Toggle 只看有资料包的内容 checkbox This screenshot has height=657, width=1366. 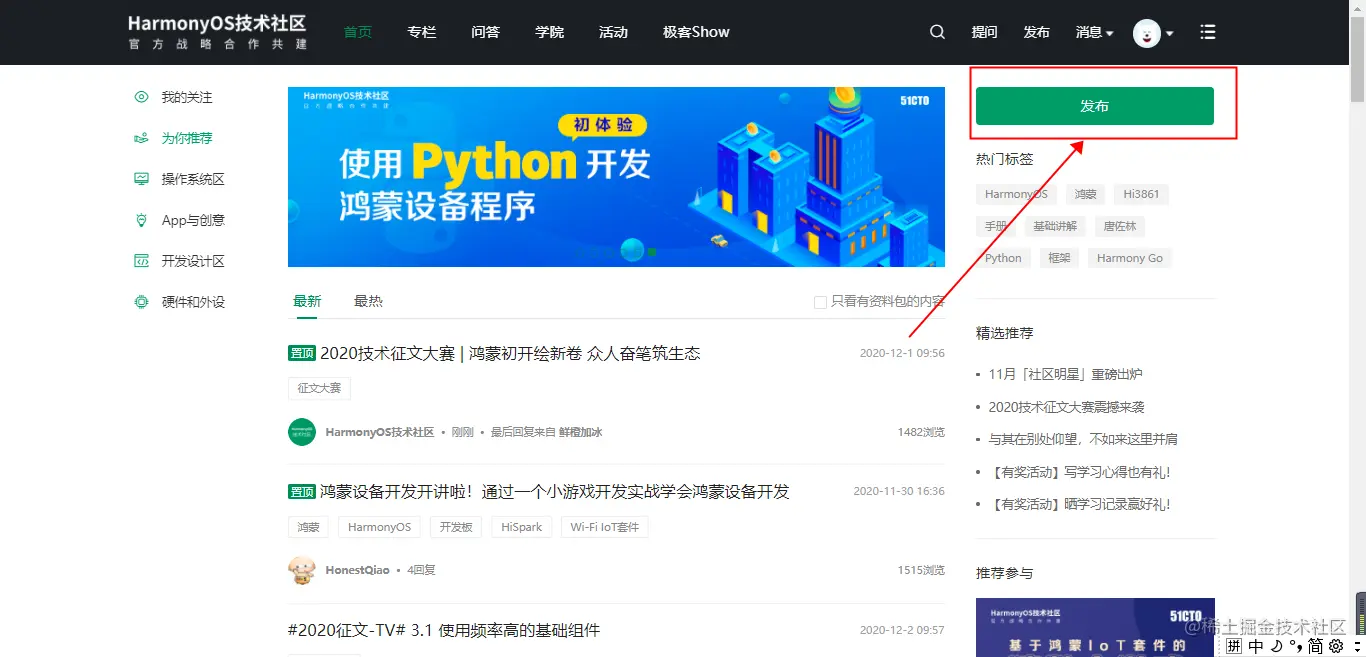point(820,302)
